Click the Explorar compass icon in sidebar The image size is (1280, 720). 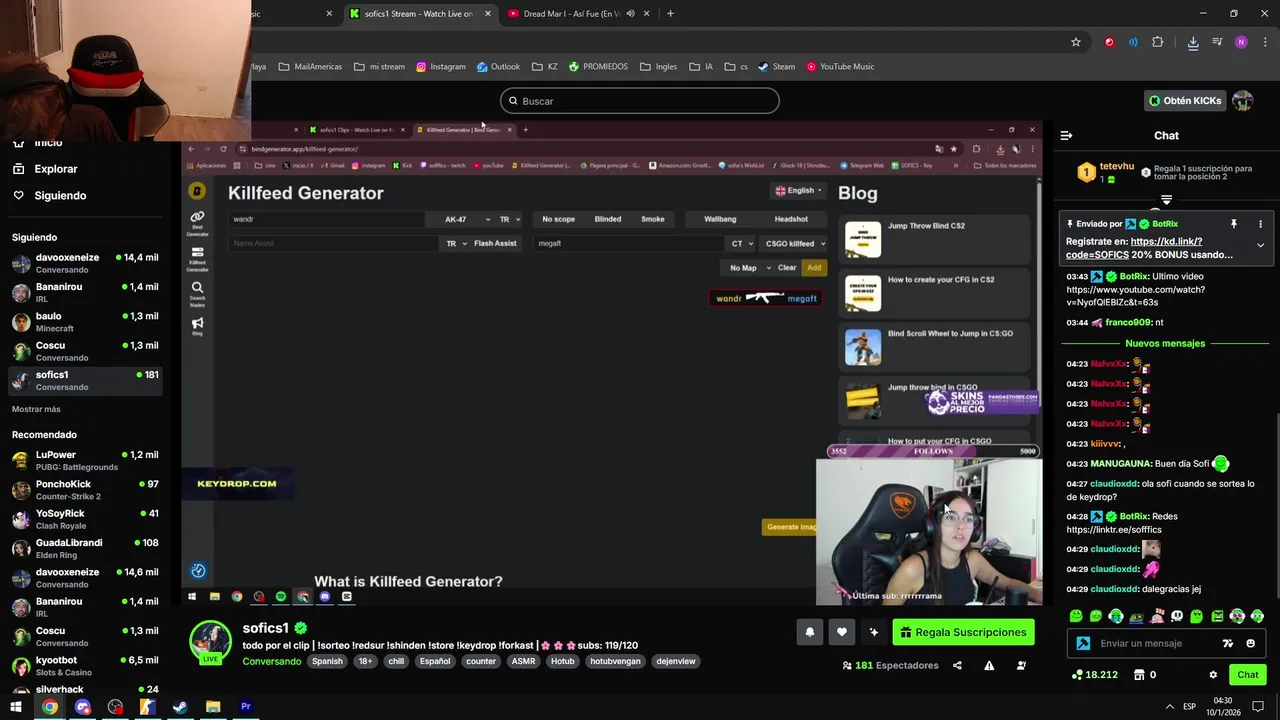point(18,169)
